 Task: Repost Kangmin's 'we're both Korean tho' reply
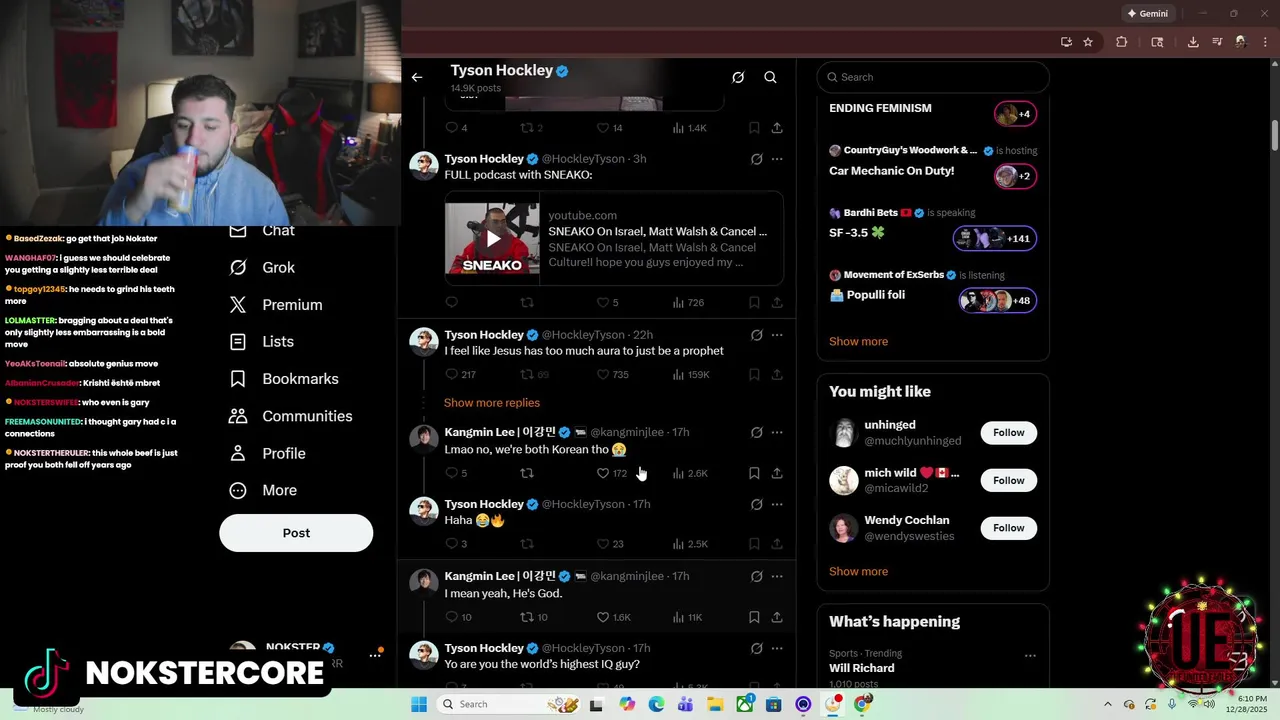[527, 473]
